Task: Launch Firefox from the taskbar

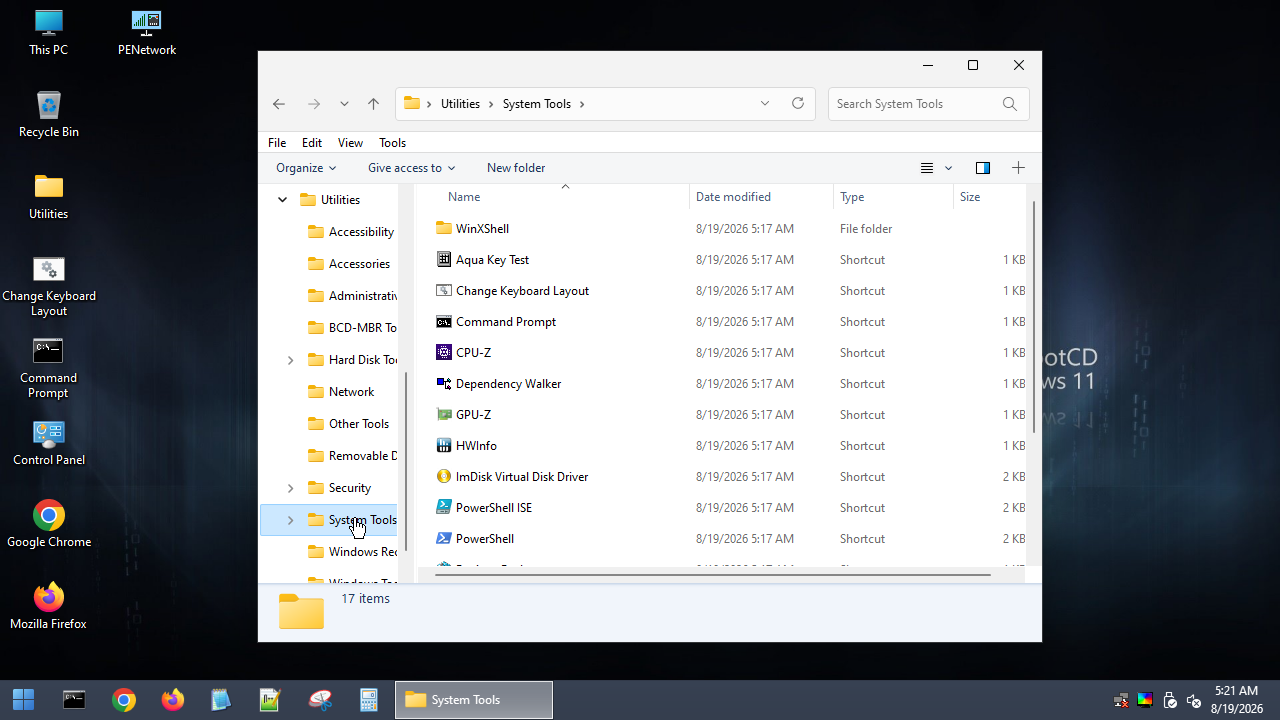Action: pyautogui.click(x=173, y=700)
